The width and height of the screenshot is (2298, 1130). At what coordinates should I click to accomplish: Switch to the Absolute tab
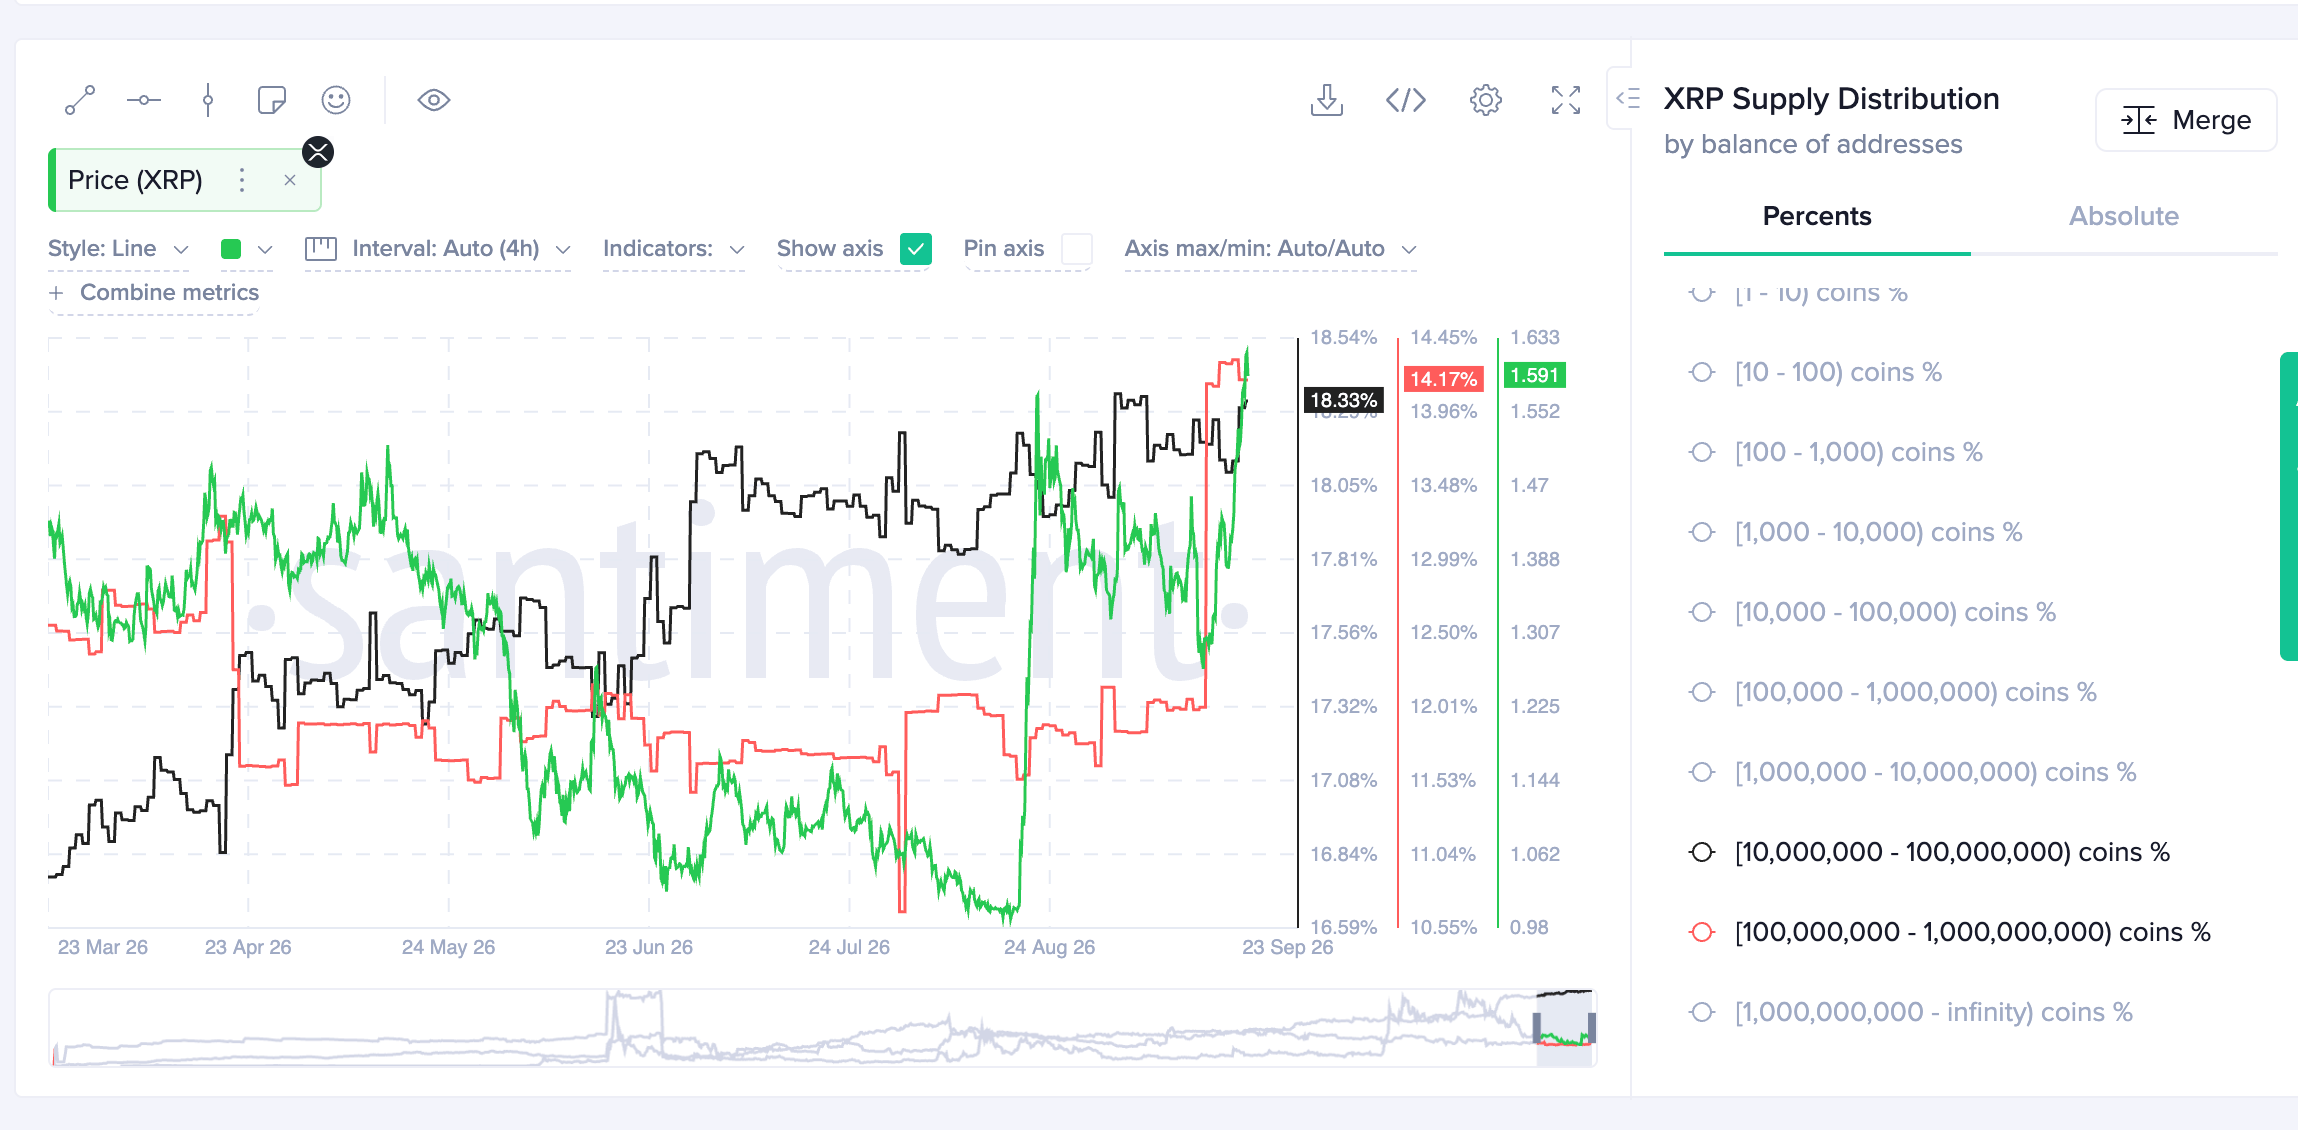click(x=2124, y=216)
